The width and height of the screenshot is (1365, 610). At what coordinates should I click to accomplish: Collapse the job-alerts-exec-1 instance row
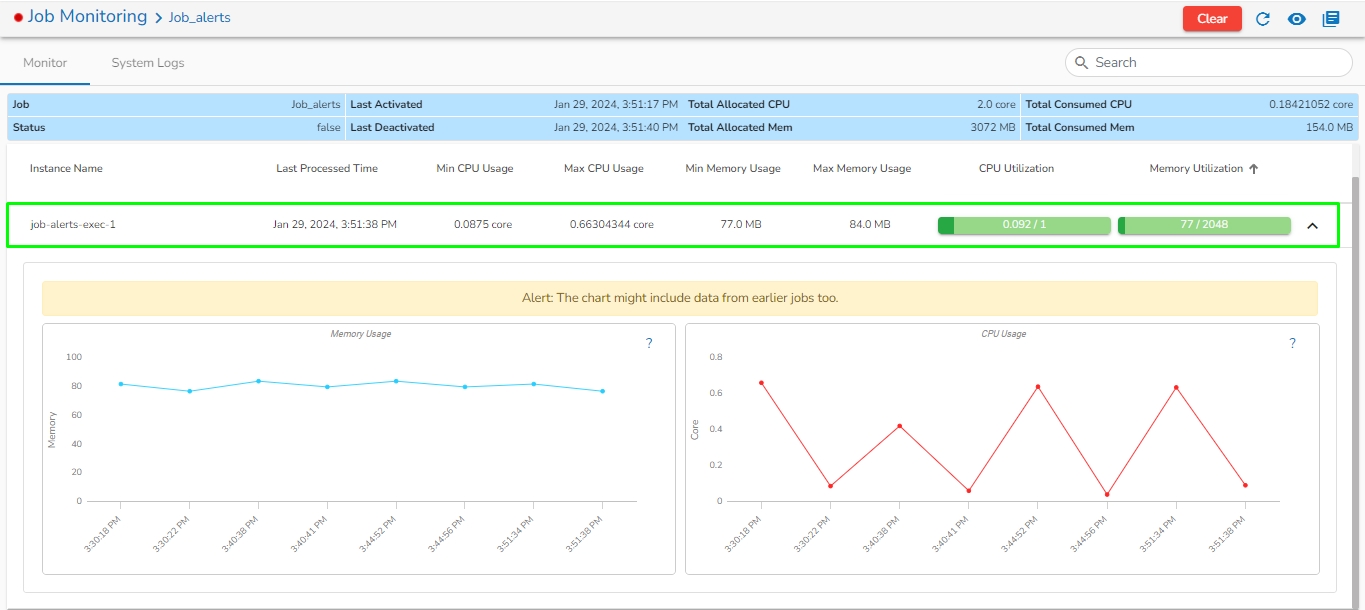[1313, 225]
